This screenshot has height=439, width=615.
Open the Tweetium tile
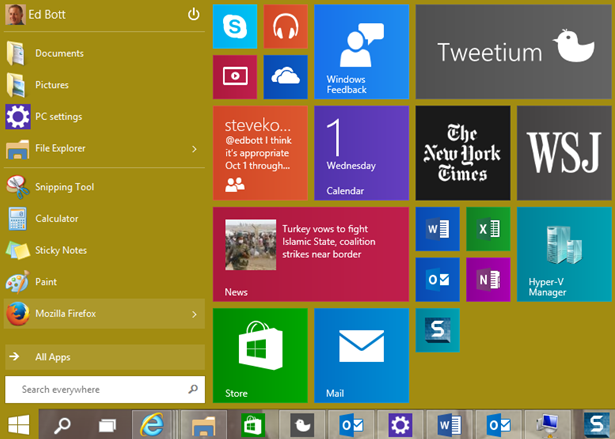[513, 50]
